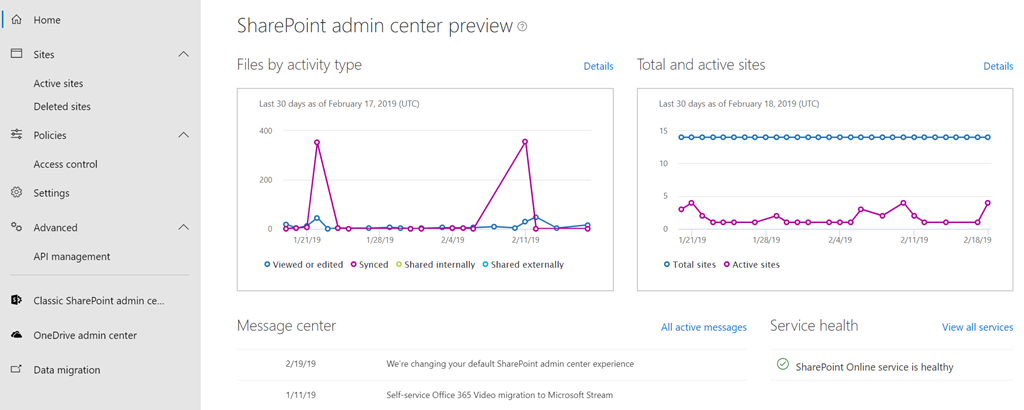
Task: Open Active sites page
Action: [58, 84]
